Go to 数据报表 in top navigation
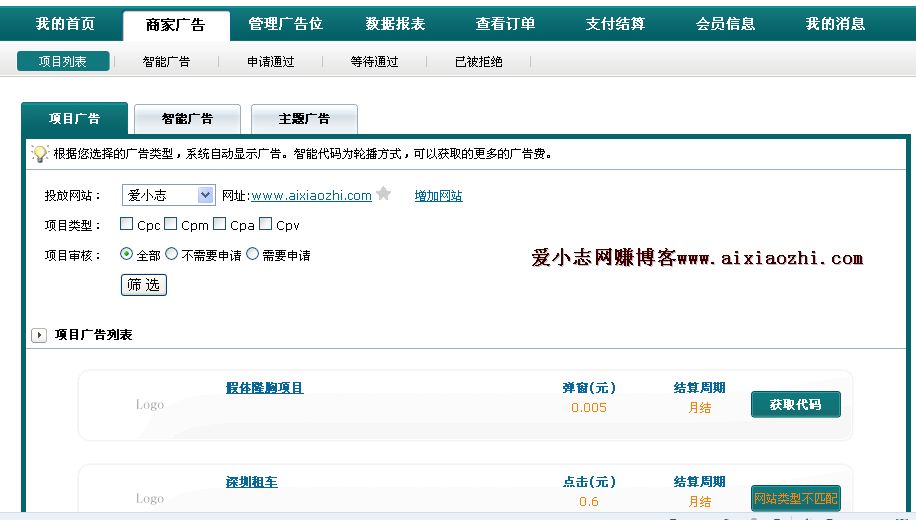Image resolution: width=916 pixels, height=520 pixels. (395, 24)
